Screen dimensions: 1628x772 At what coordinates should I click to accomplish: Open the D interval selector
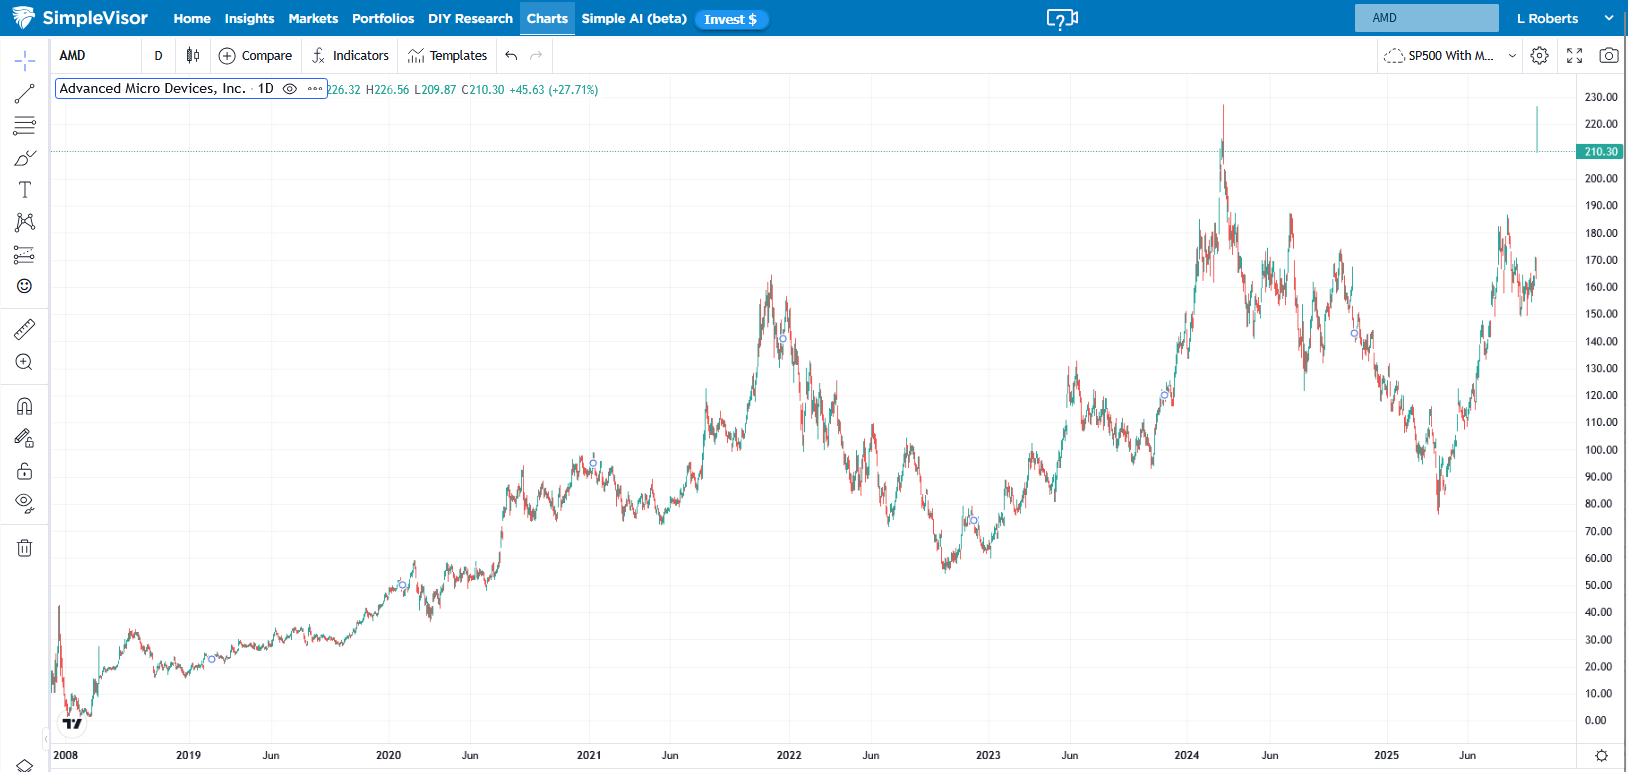tap(158, 56)
